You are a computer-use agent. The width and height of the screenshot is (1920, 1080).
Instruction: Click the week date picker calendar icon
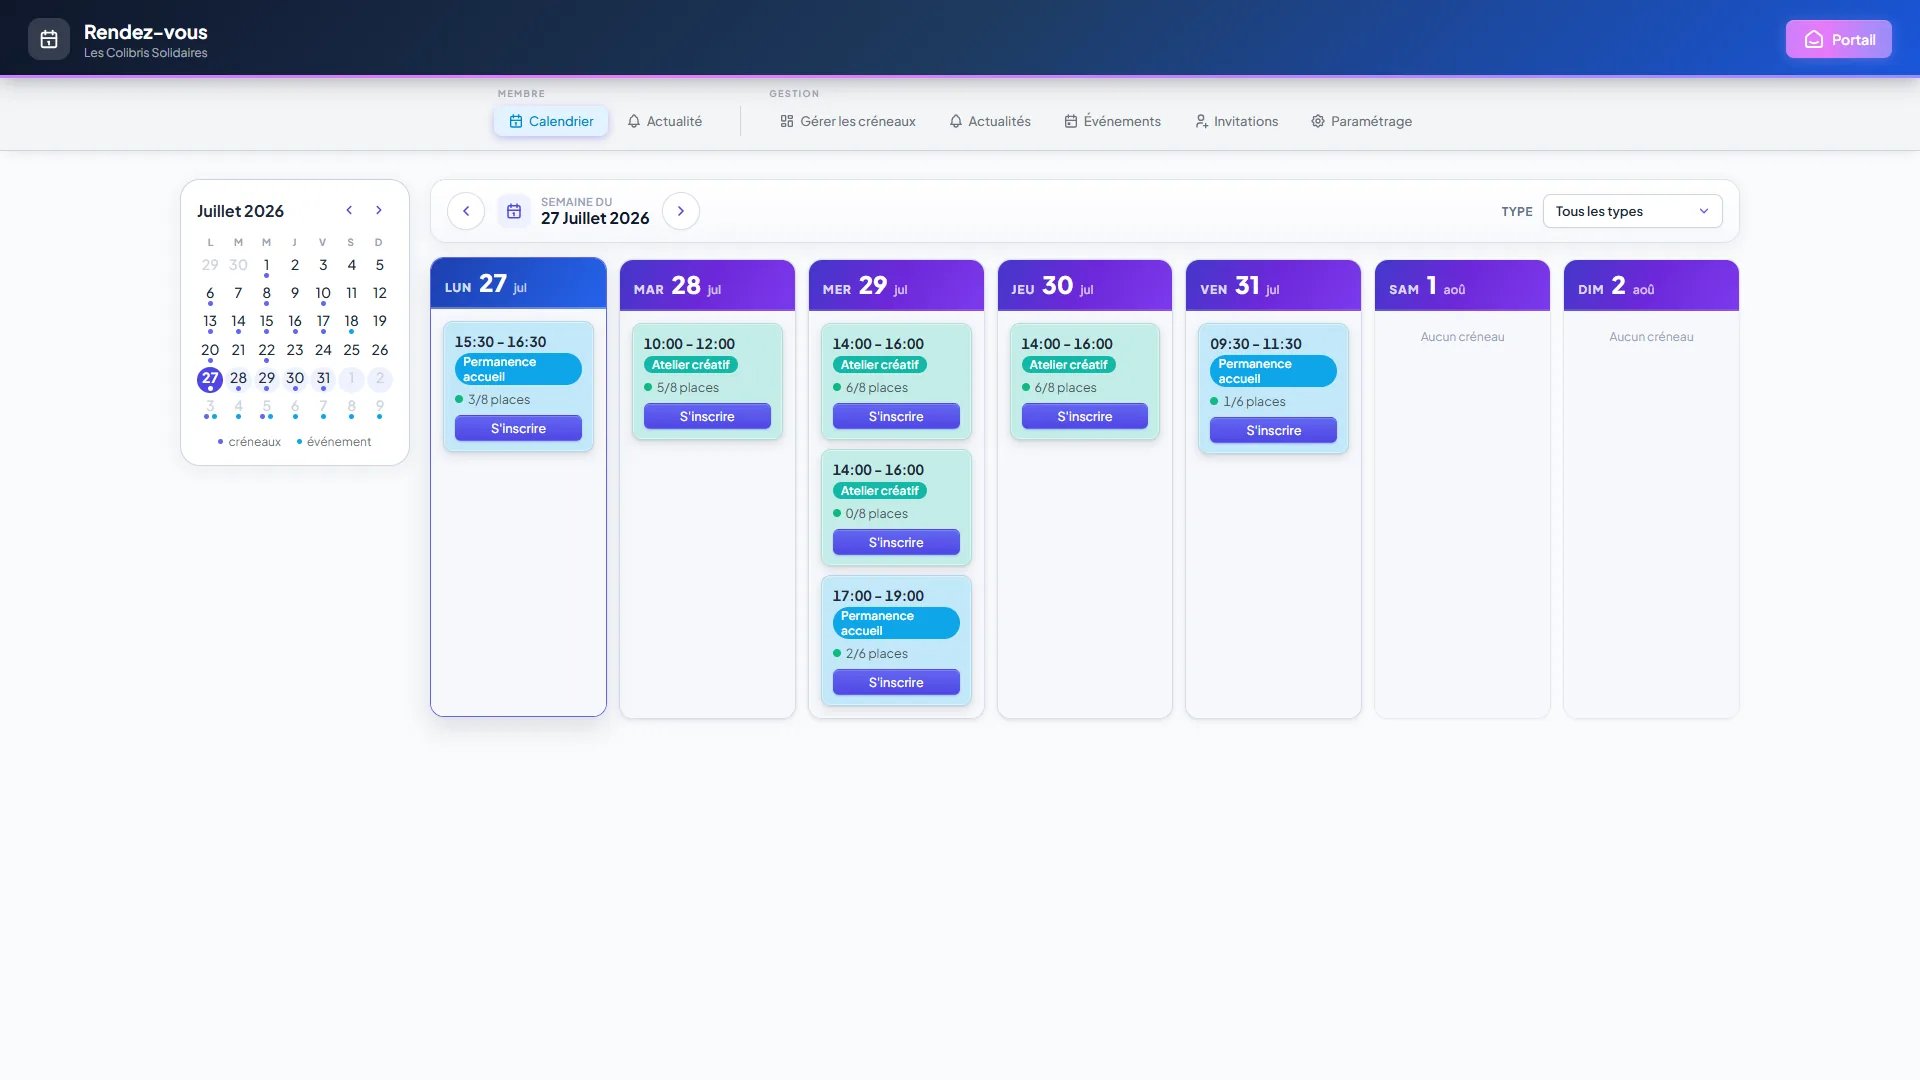pyautogui.click(x=514, y=211)
